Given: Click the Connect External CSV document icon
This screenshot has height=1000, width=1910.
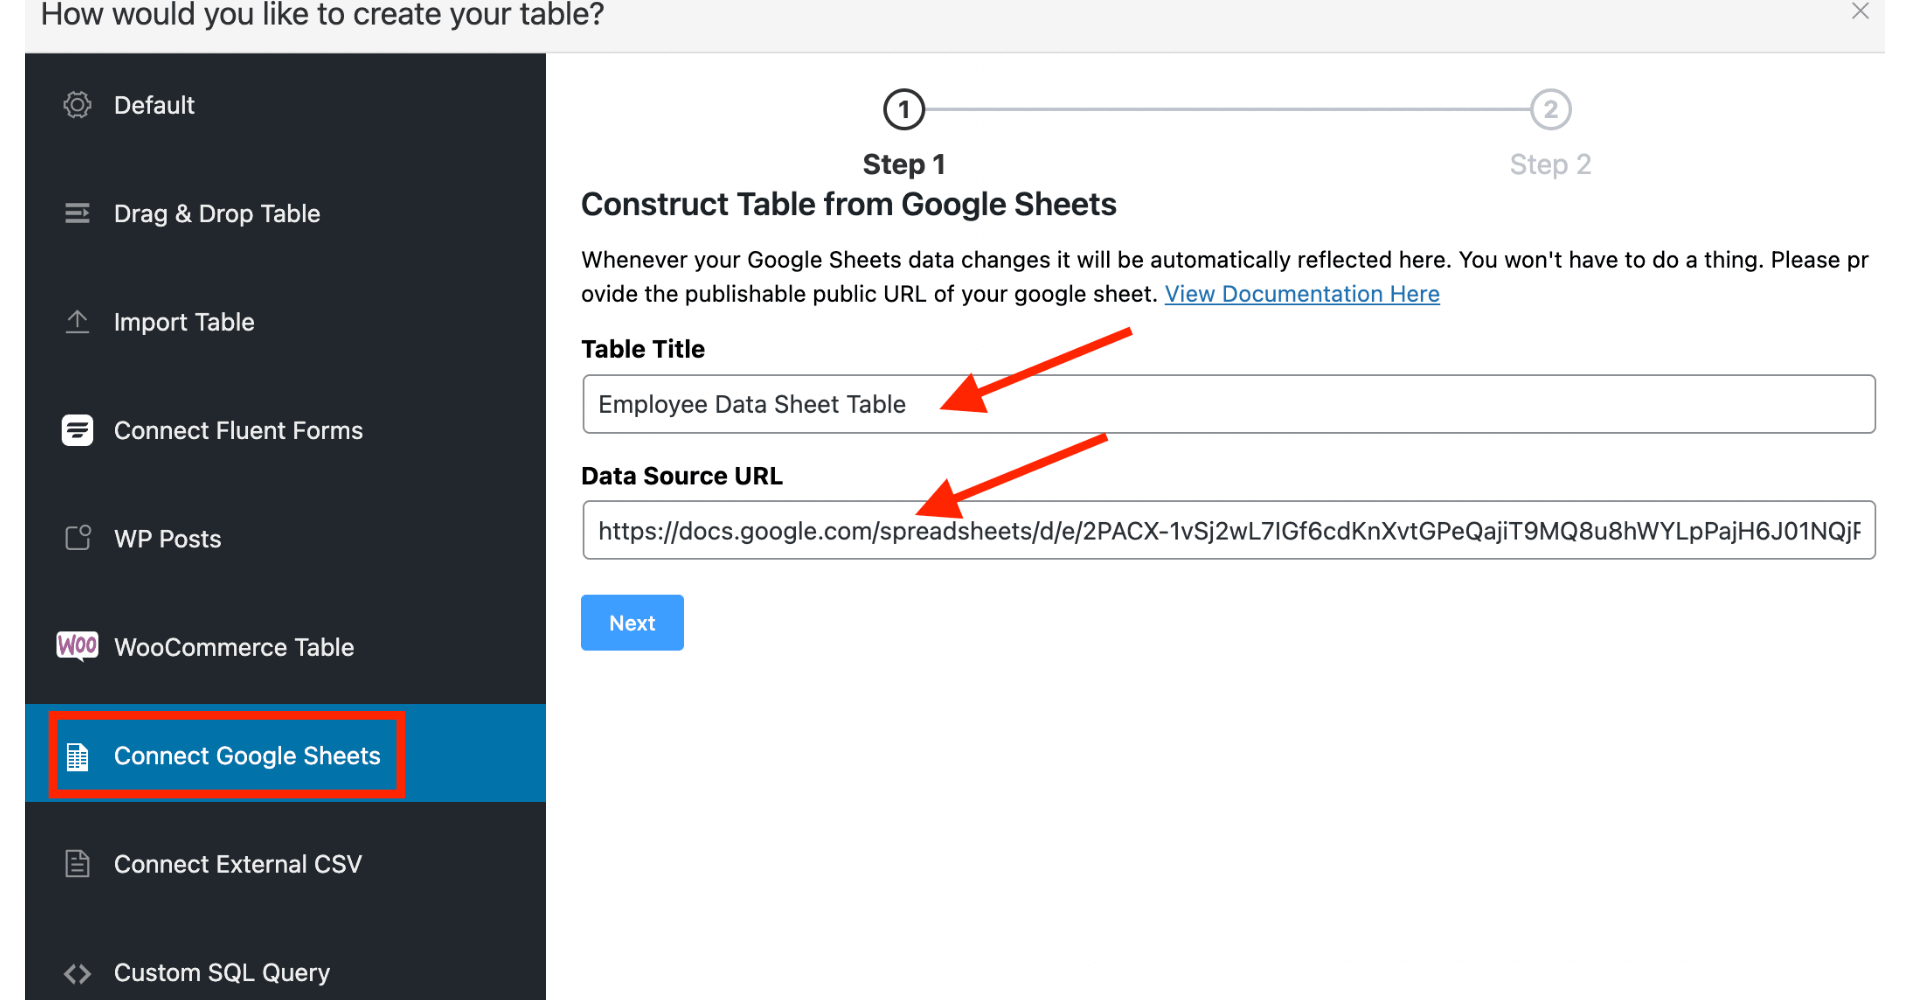Looking at the screenshot, I should (78, 863).
